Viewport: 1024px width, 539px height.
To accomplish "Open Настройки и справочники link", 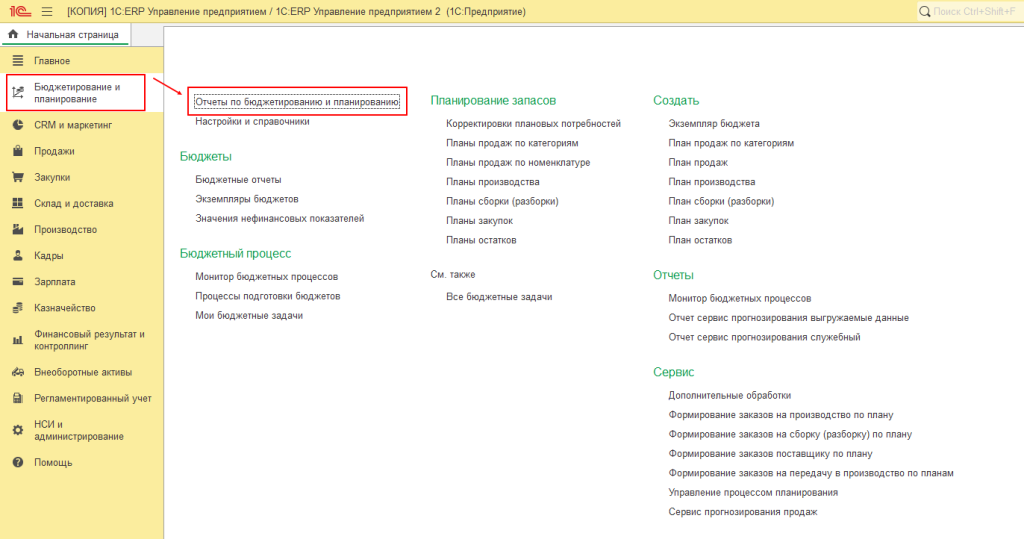I will [252, 121].
